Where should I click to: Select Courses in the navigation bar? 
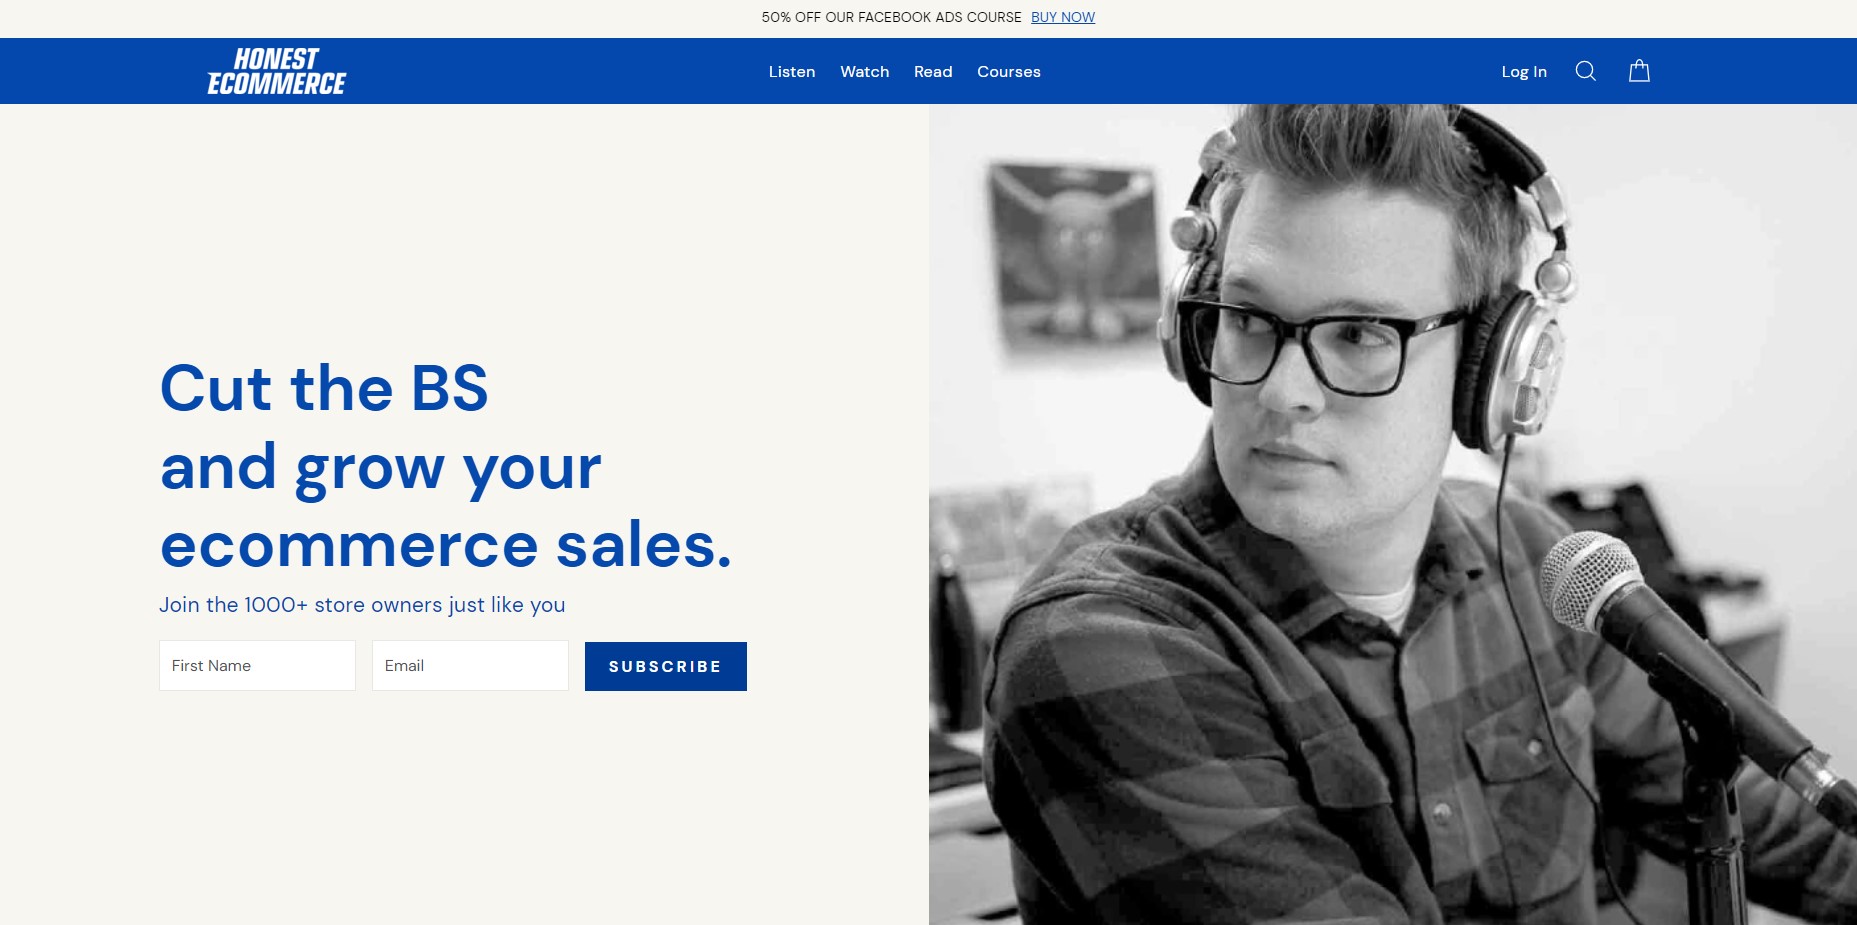pyautogui.click(x=1009, y=72)
